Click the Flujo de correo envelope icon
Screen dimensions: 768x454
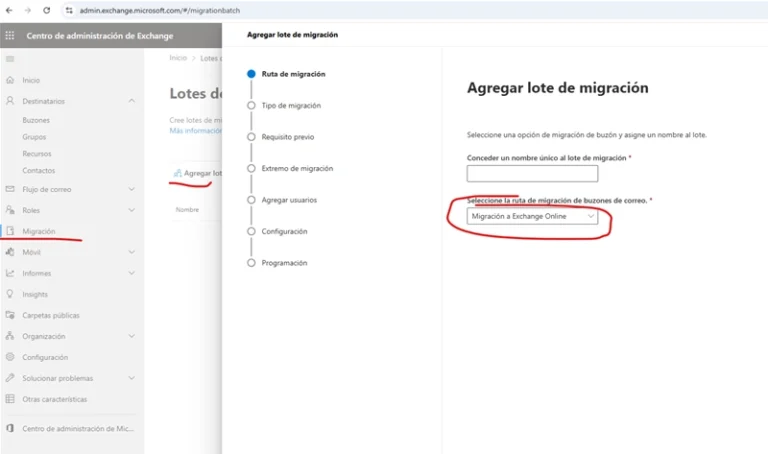click(10, 189)
